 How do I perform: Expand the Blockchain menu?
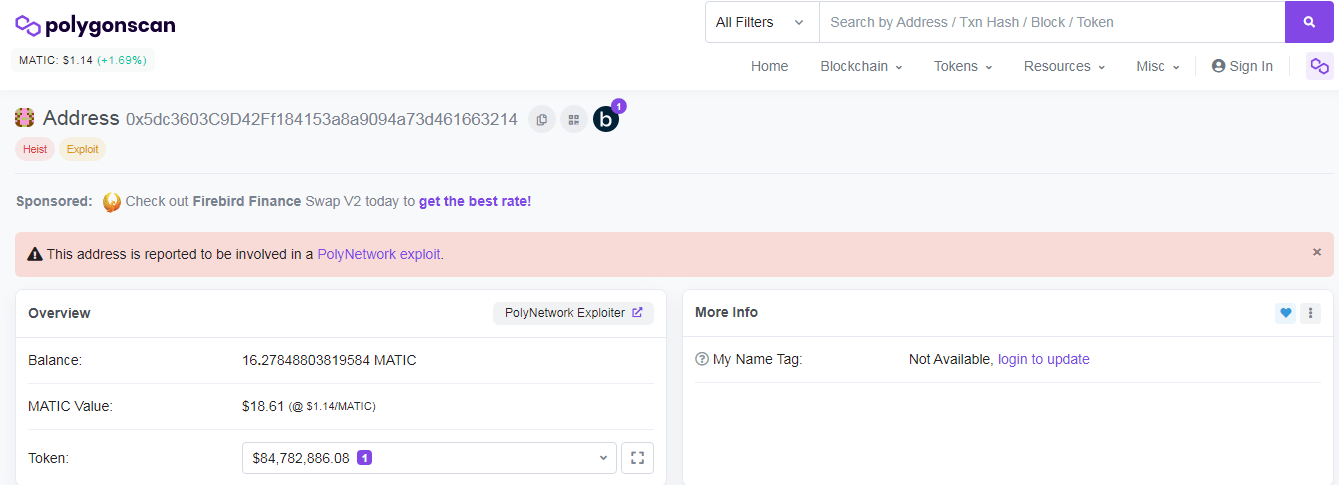click(861, 66)
